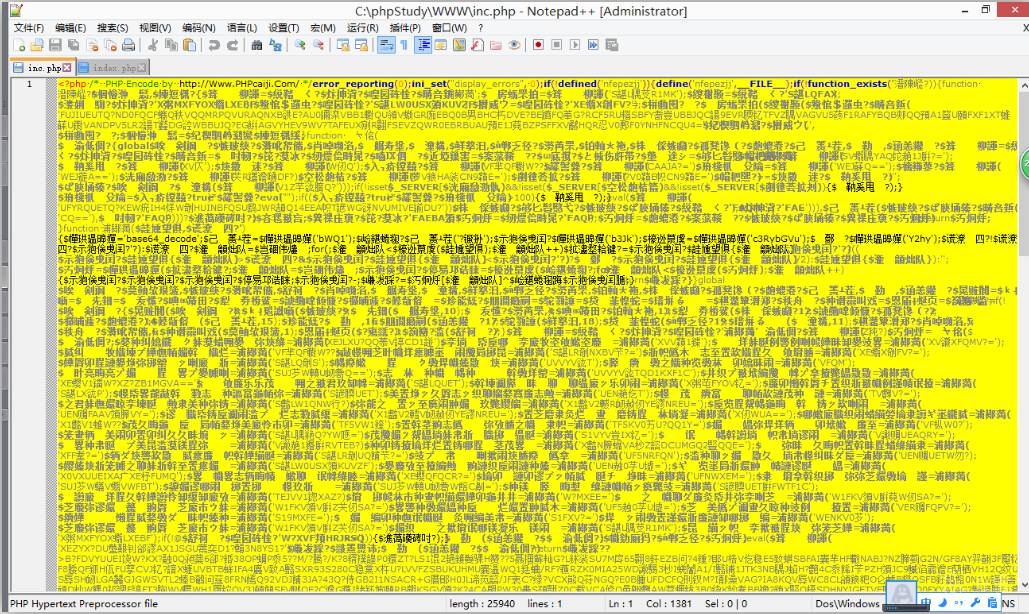Click the Stop Recording macro button
Image resolution: width=1029 pixels, height=614 pixels.
[556, 45]
